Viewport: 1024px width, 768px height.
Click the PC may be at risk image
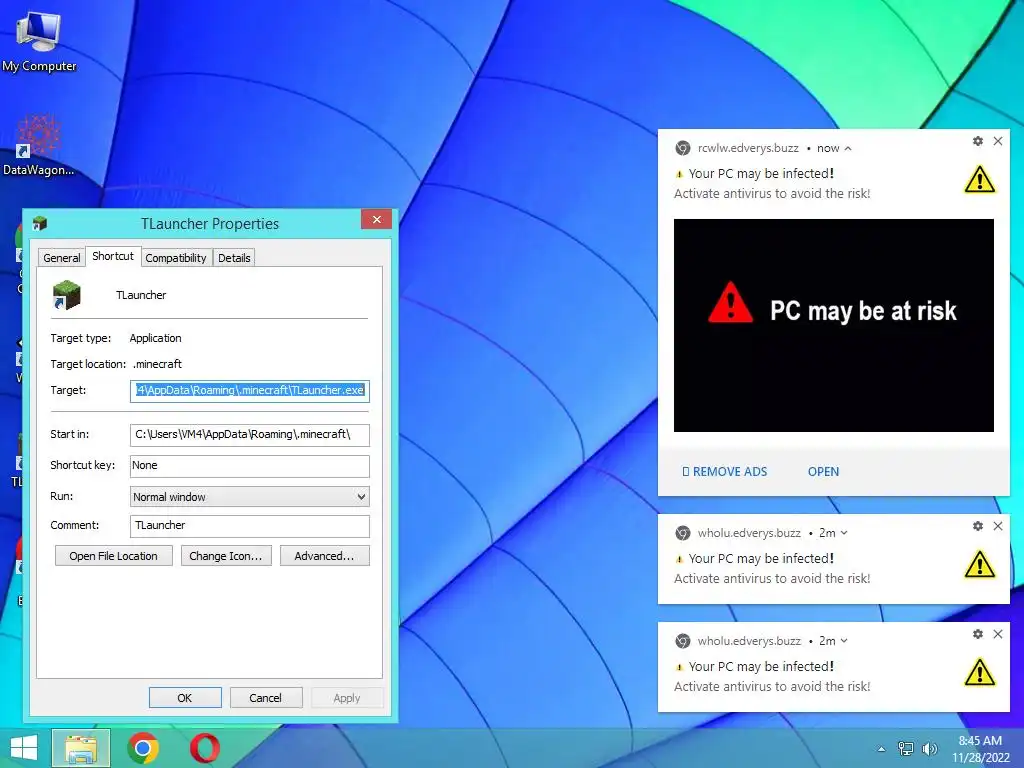[x=834, y=325]
